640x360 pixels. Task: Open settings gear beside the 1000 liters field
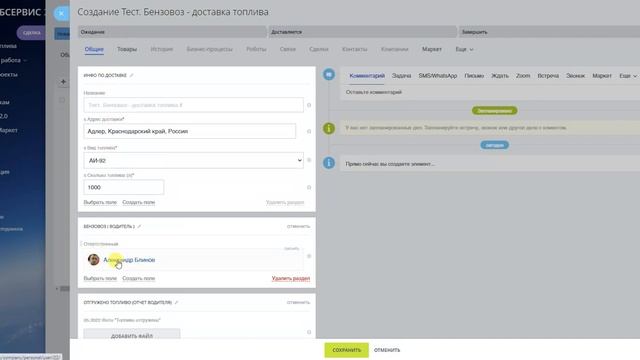click(309, 187)
